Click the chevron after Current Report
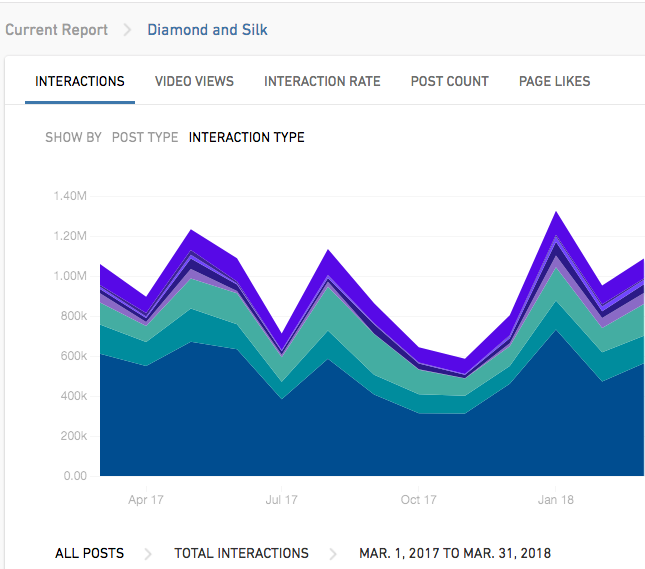 128,30
